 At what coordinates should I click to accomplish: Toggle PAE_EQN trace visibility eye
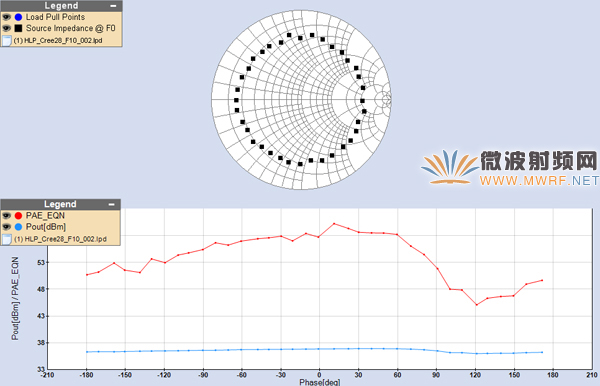pyautogui.click(x=6, y=216)
